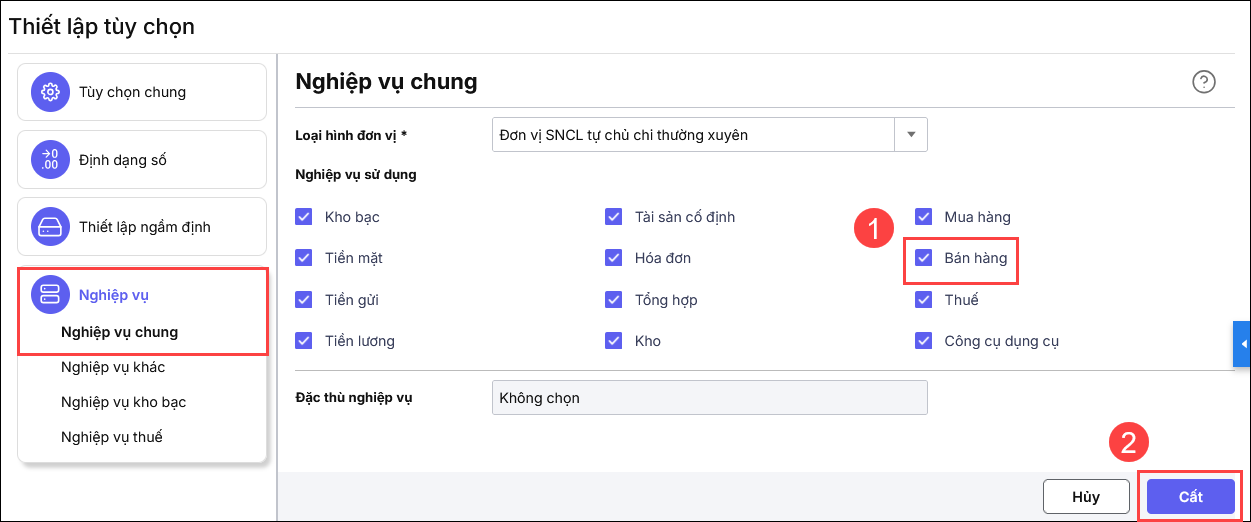Toggle the Tiền lương checkbox
The width and height of the screenshot is (1251, 522).
tap(304, 341)
